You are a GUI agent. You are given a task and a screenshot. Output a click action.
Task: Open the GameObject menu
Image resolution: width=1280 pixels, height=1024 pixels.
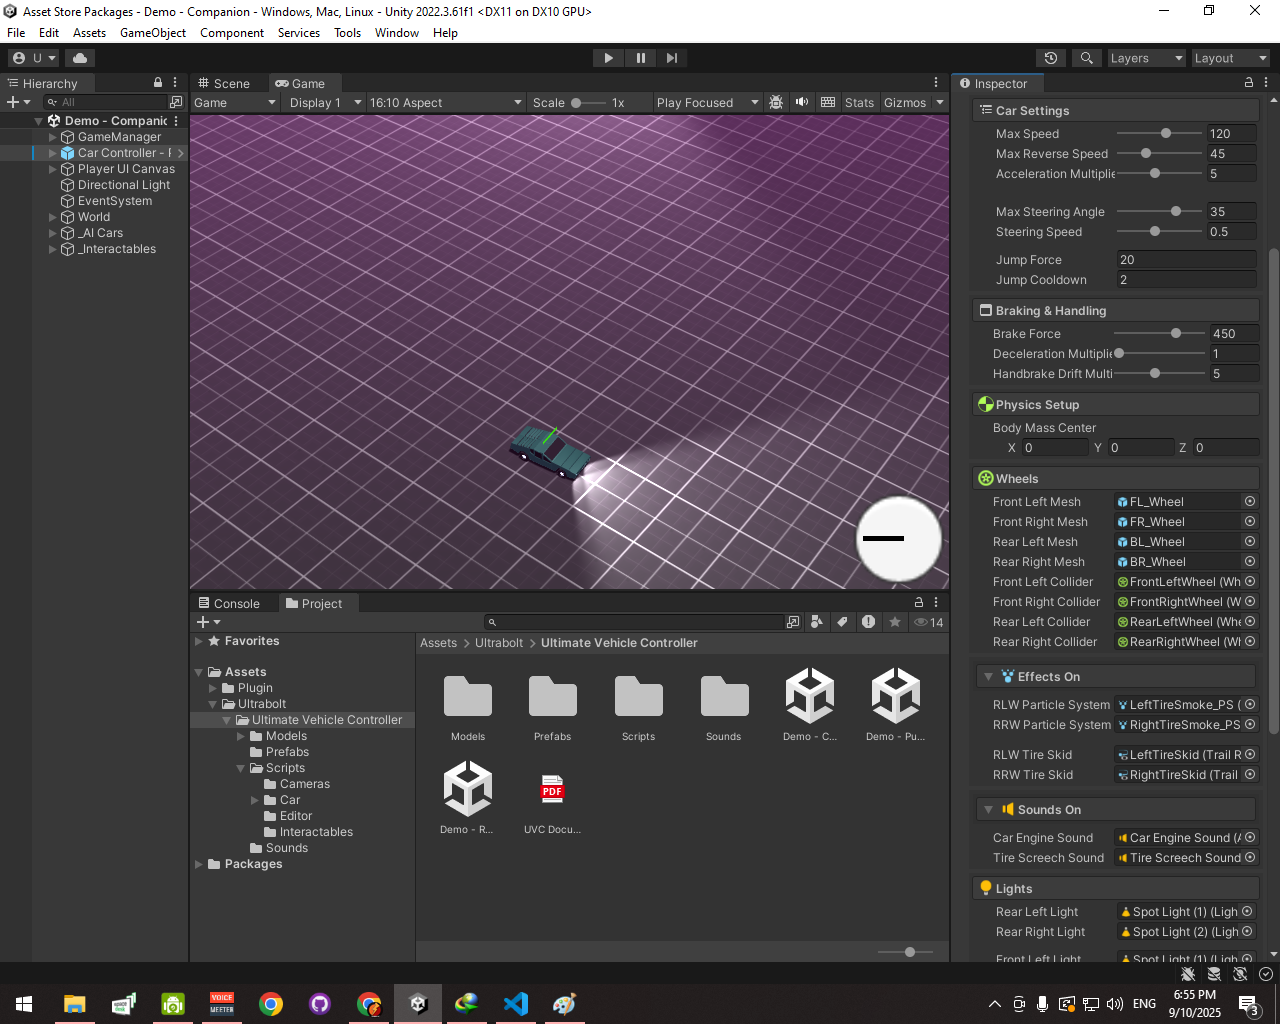coord(153,33)
